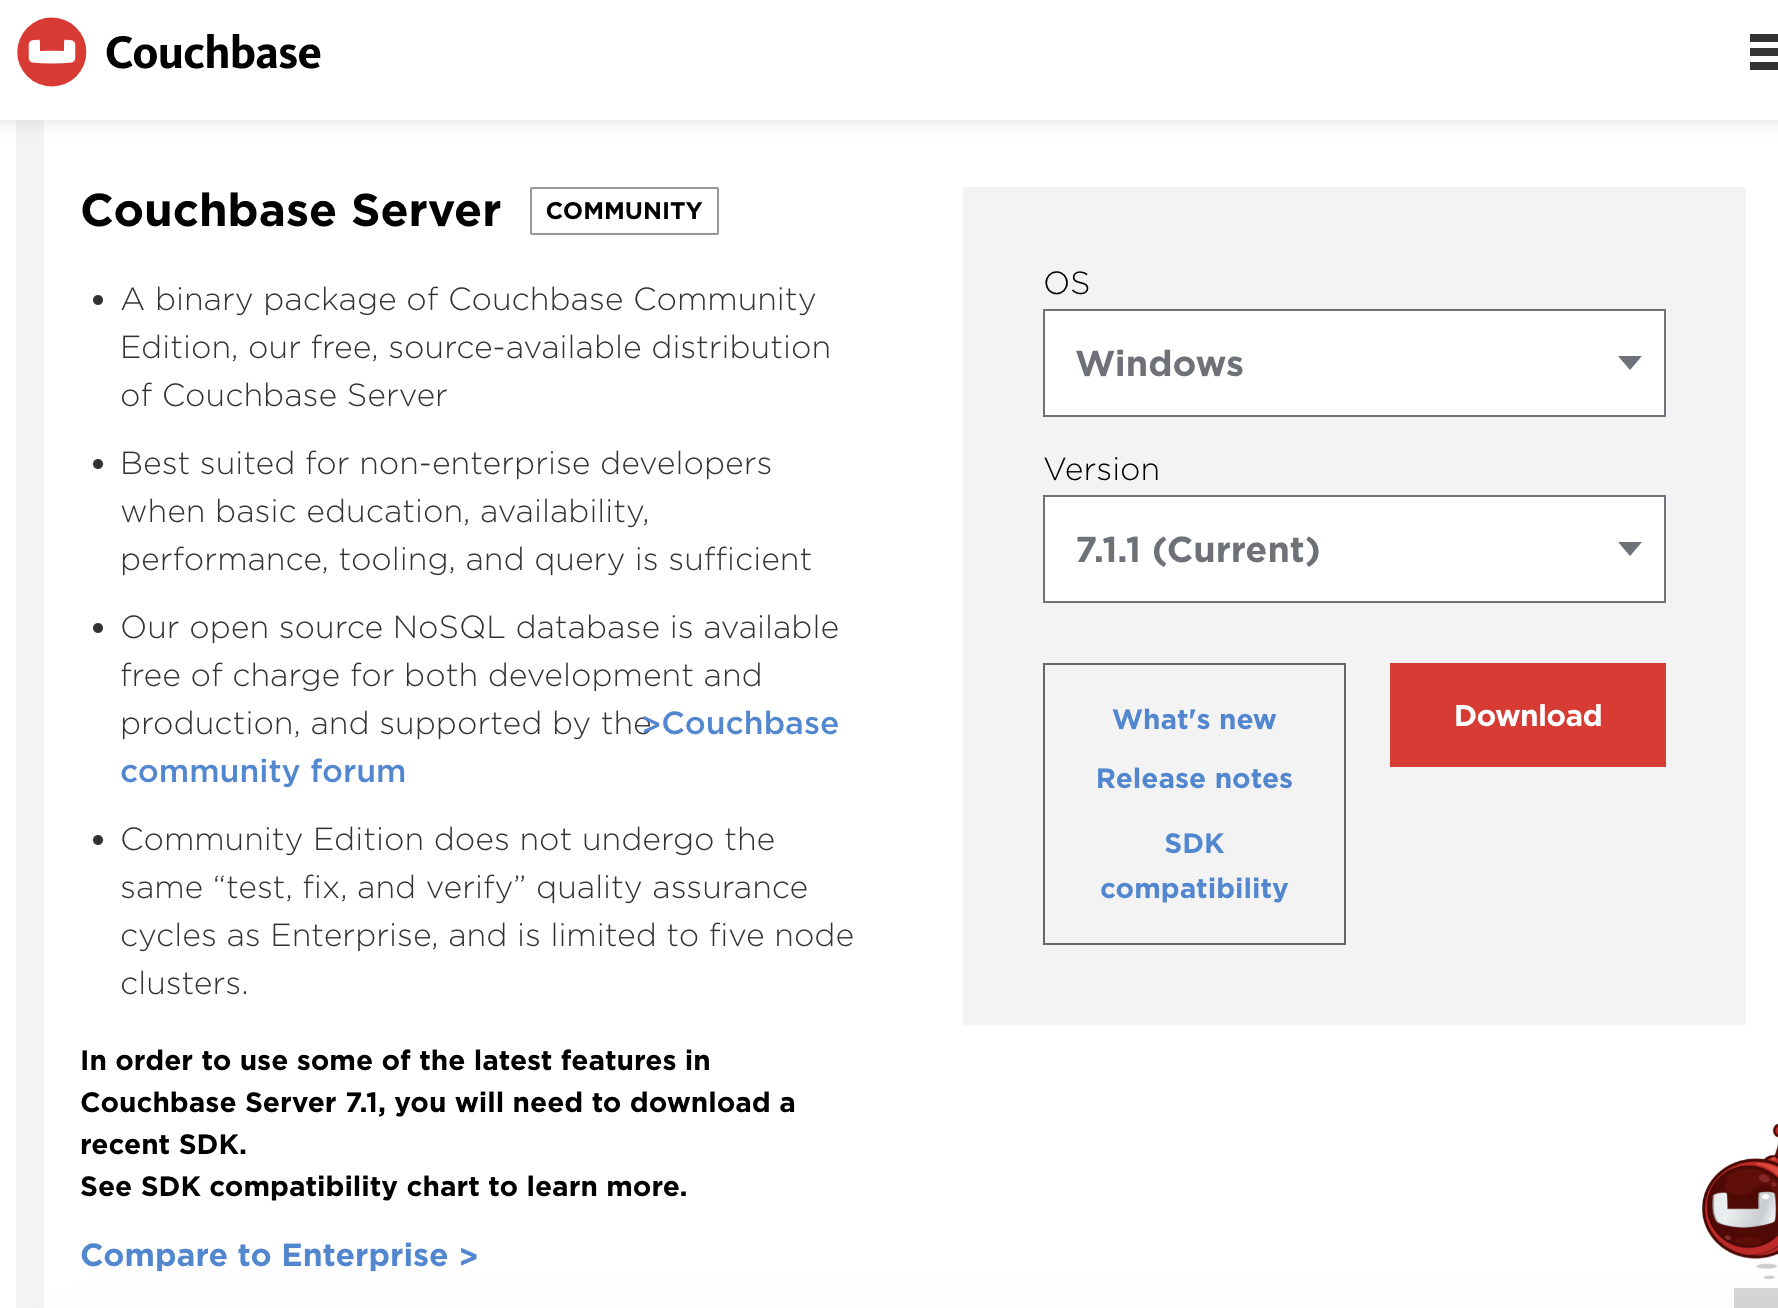Follow the Couchbase community forum link
This screenshot has width=1778, height=1308.
click(480, 747)
